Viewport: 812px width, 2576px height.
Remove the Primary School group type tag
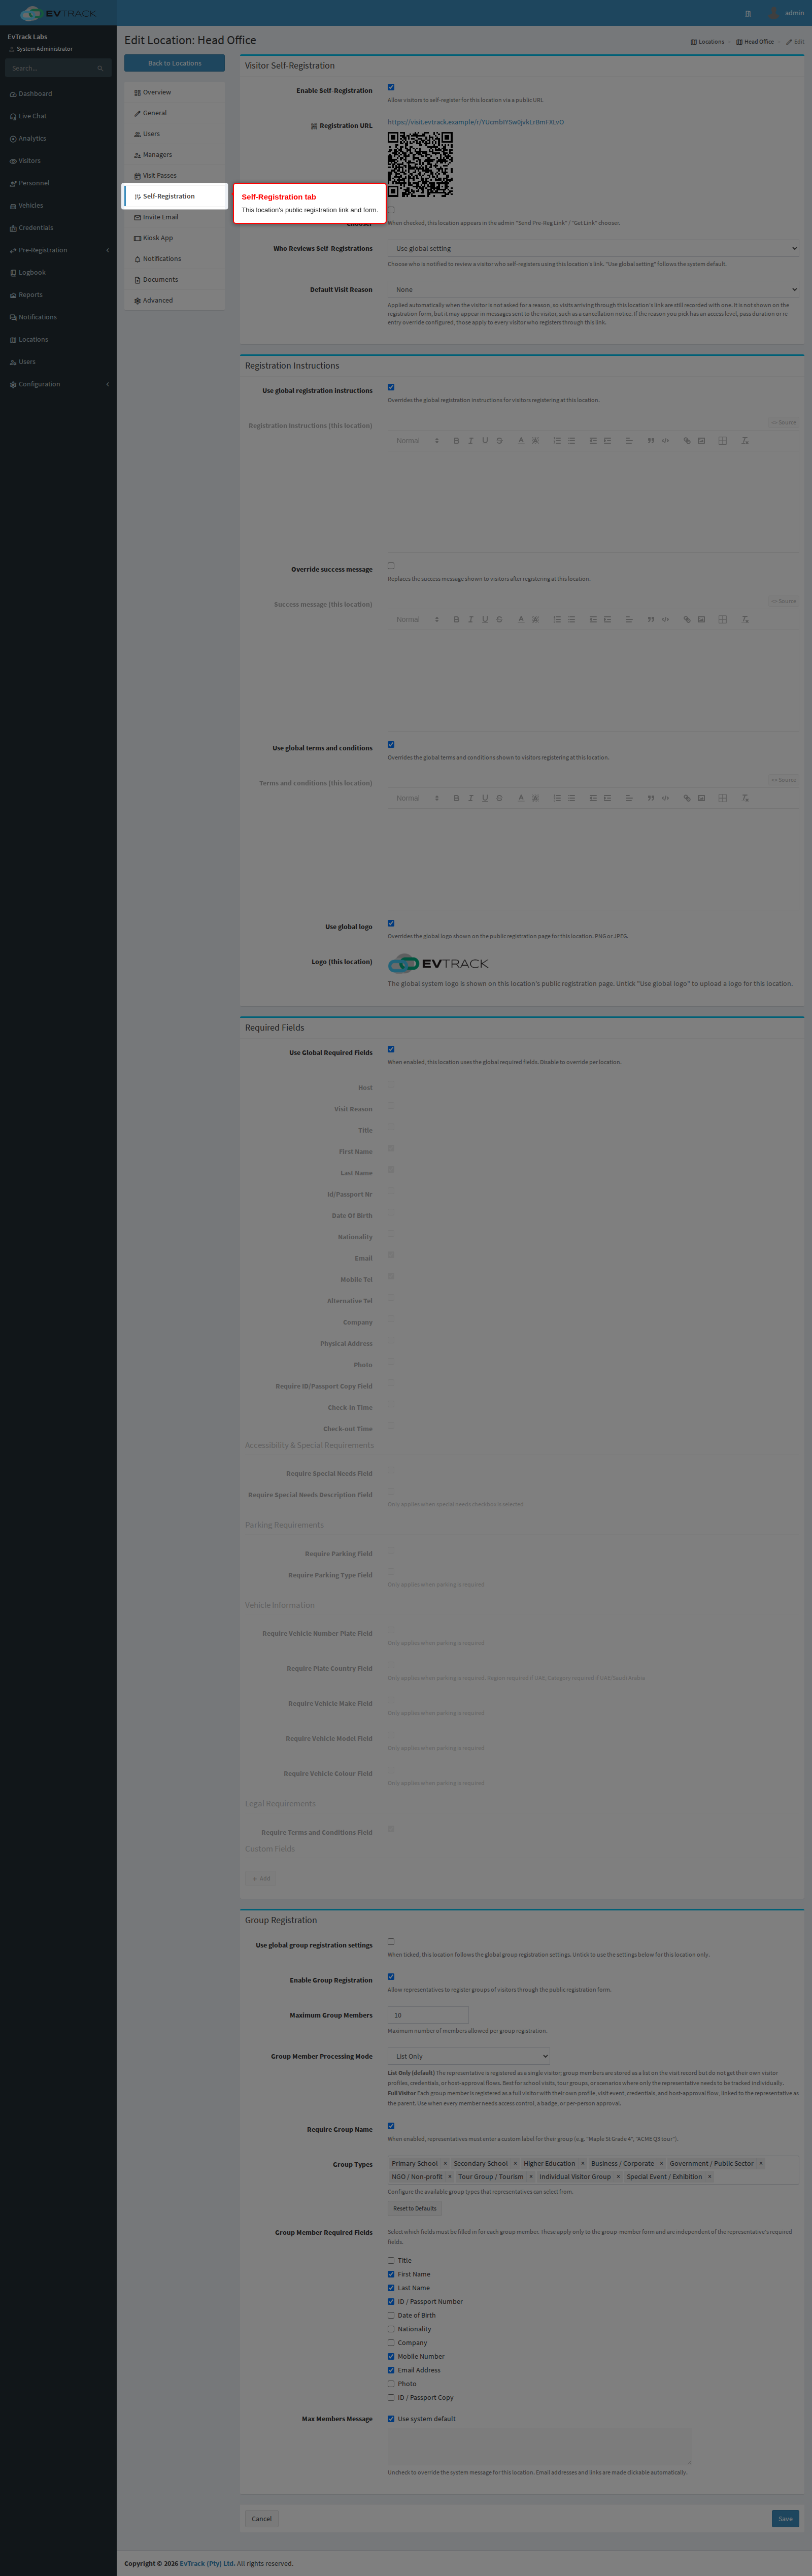click(445, 2163)
